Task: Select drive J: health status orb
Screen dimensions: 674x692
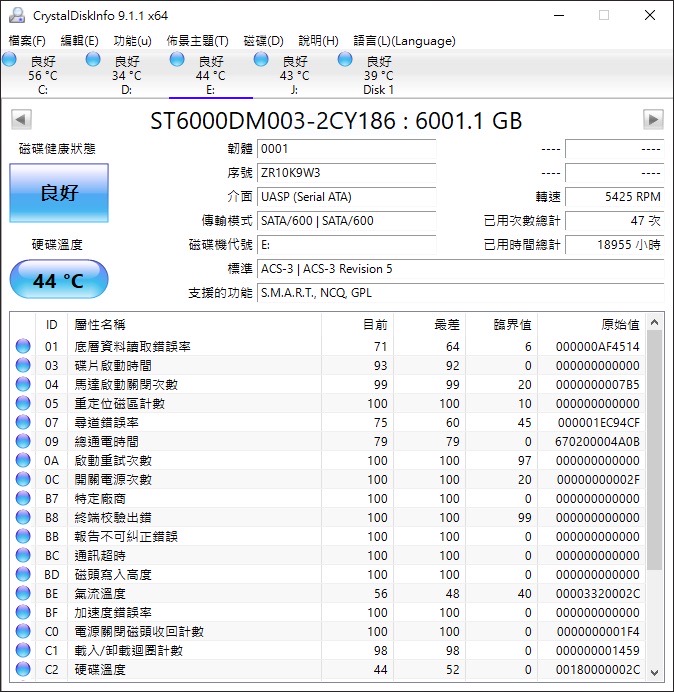Action: point(261,60)
